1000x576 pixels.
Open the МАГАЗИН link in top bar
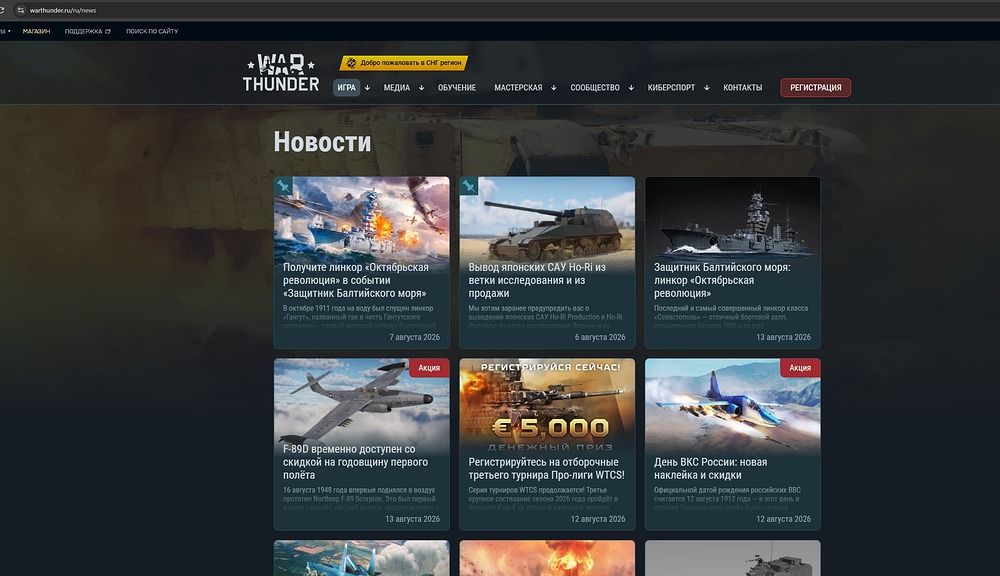point(36,31)
